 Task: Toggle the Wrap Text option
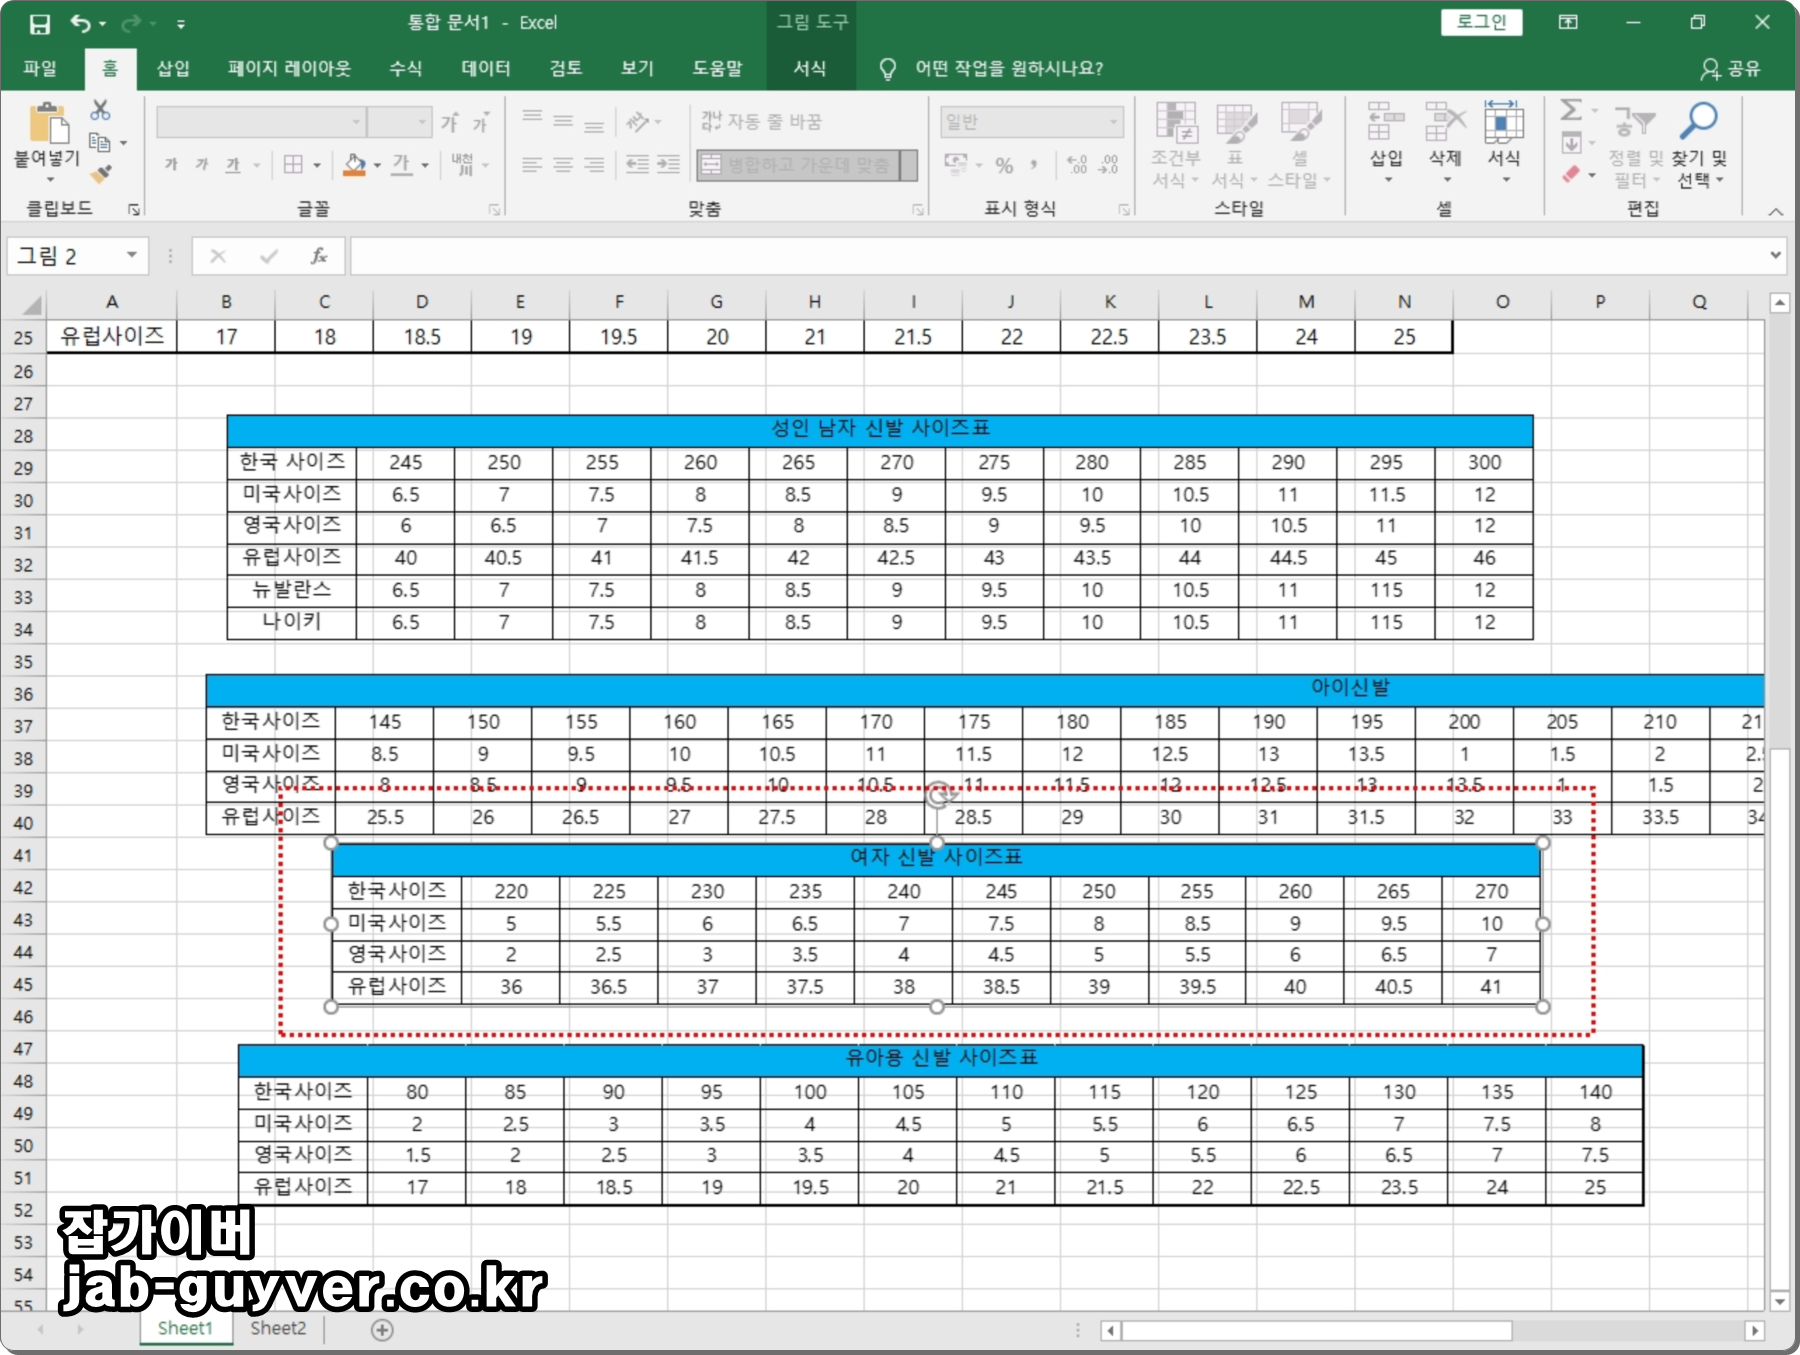click(762, 121)
